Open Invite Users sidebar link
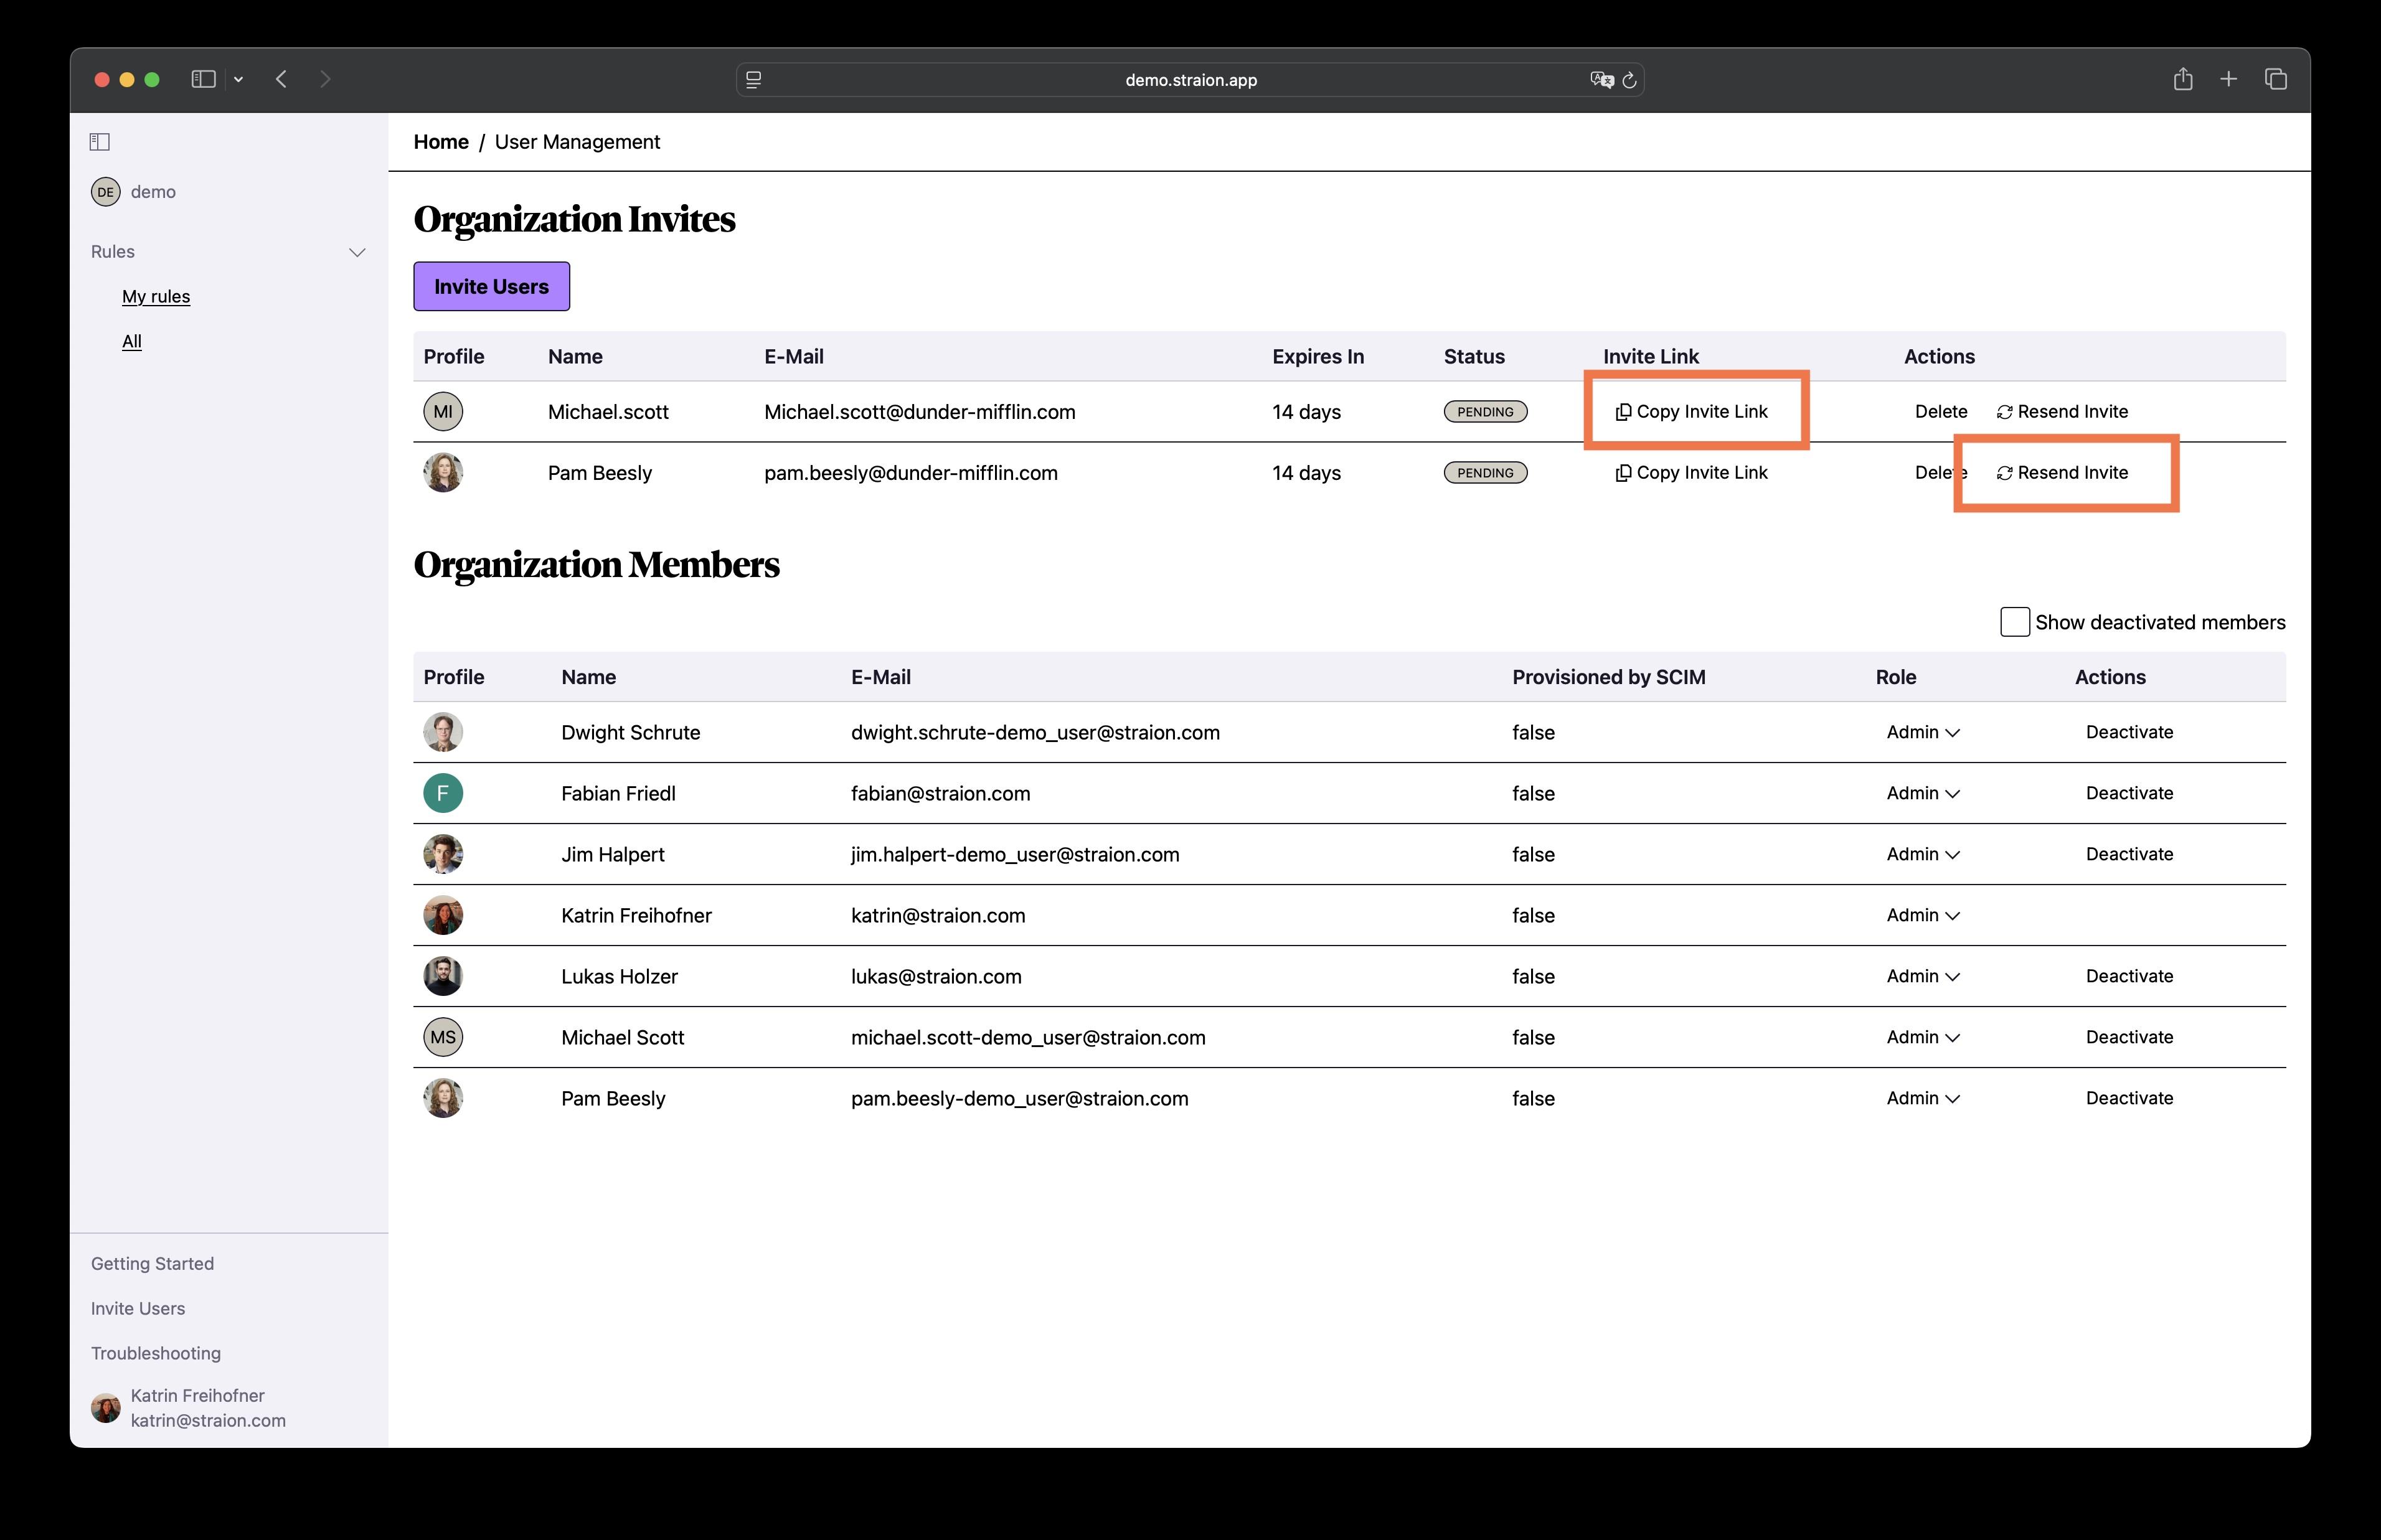 click(x=138, y=1308)
